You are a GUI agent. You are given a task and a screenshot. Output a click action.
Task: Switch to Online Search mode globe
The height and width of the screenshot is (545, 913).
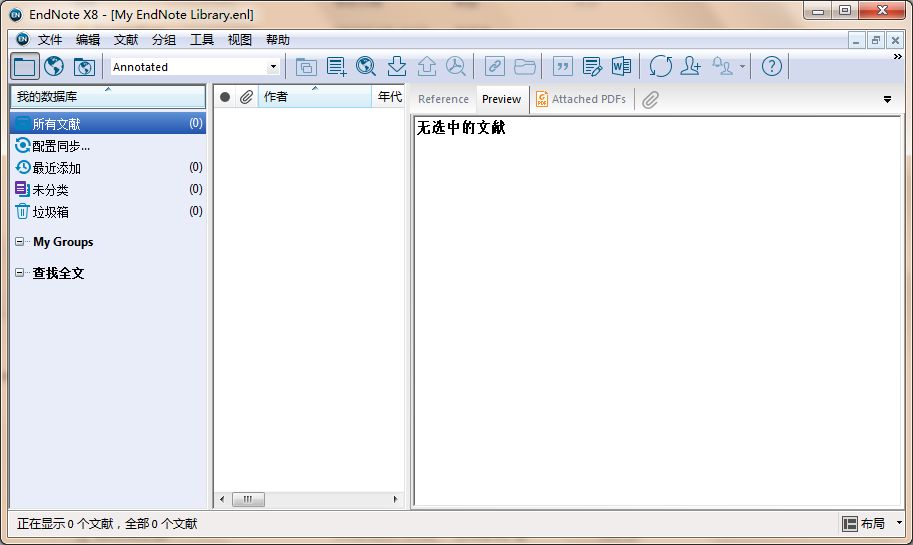tap(54, 66)
